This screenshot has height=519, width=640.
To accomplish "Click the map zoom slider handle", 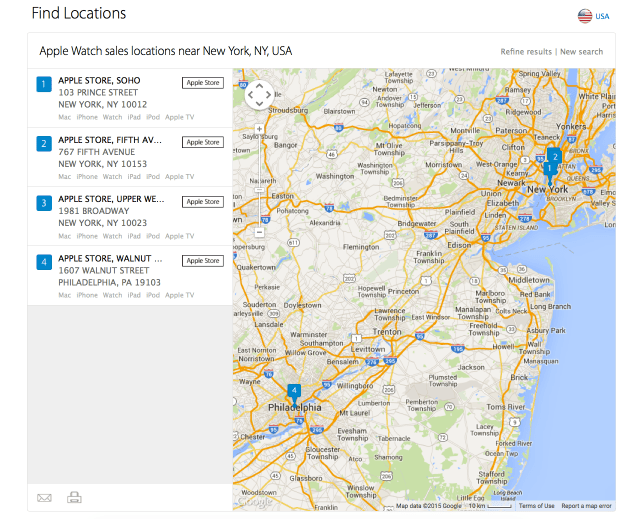I will tap(259, 190).
